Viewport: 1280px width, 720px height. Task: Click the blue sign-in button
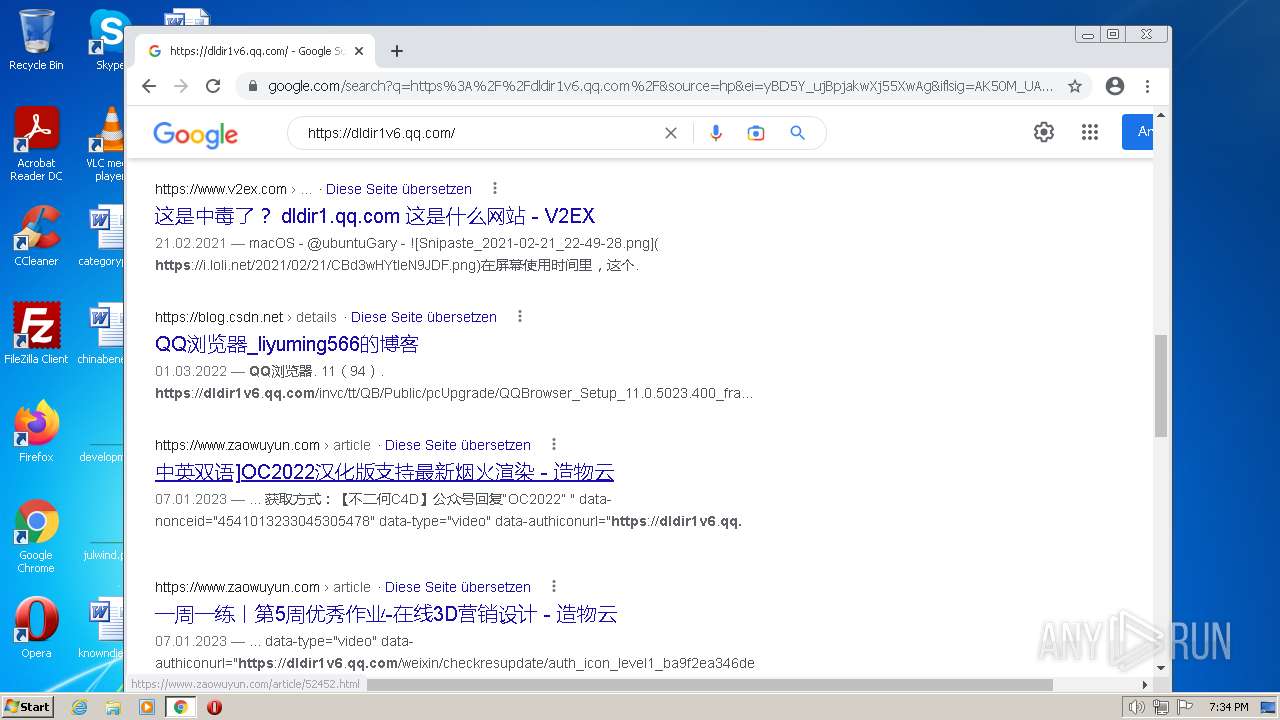coord(1138,132)
